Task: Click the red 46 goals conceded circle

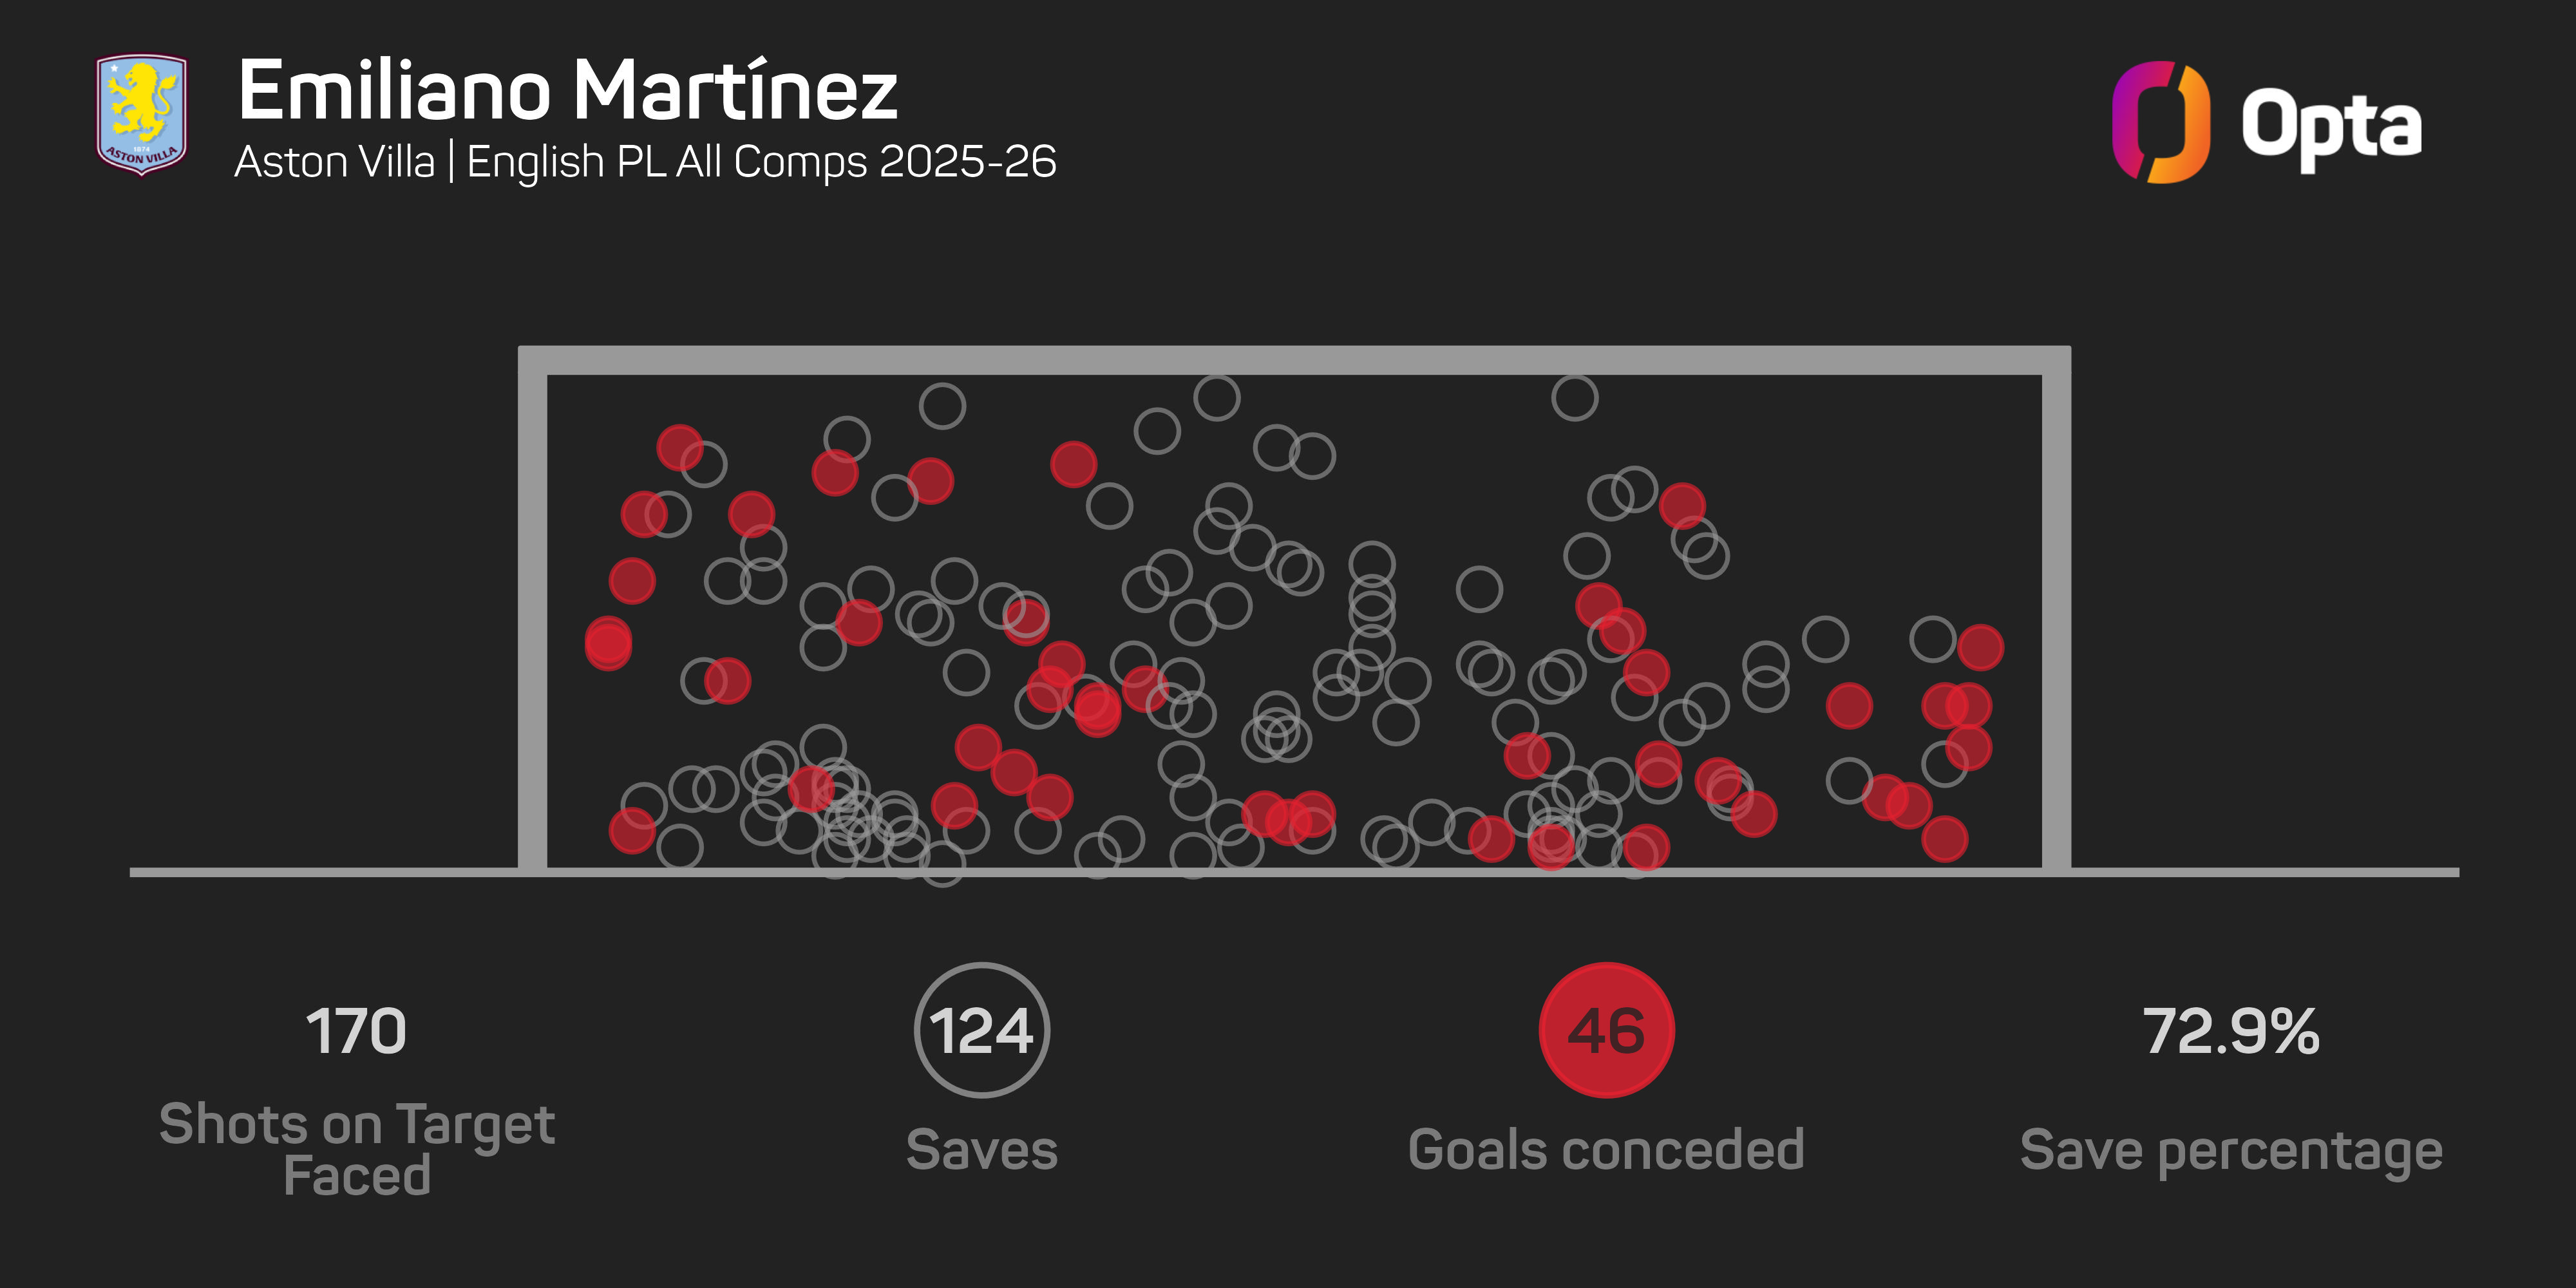Action: point(1606,1030)
